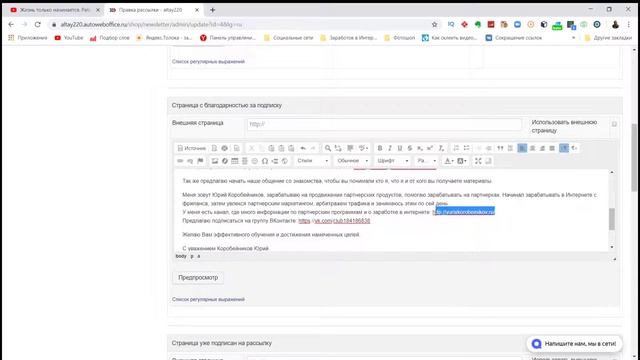
Task: Open the Приложения apps shortcut
Action: [x=28, y=38]
